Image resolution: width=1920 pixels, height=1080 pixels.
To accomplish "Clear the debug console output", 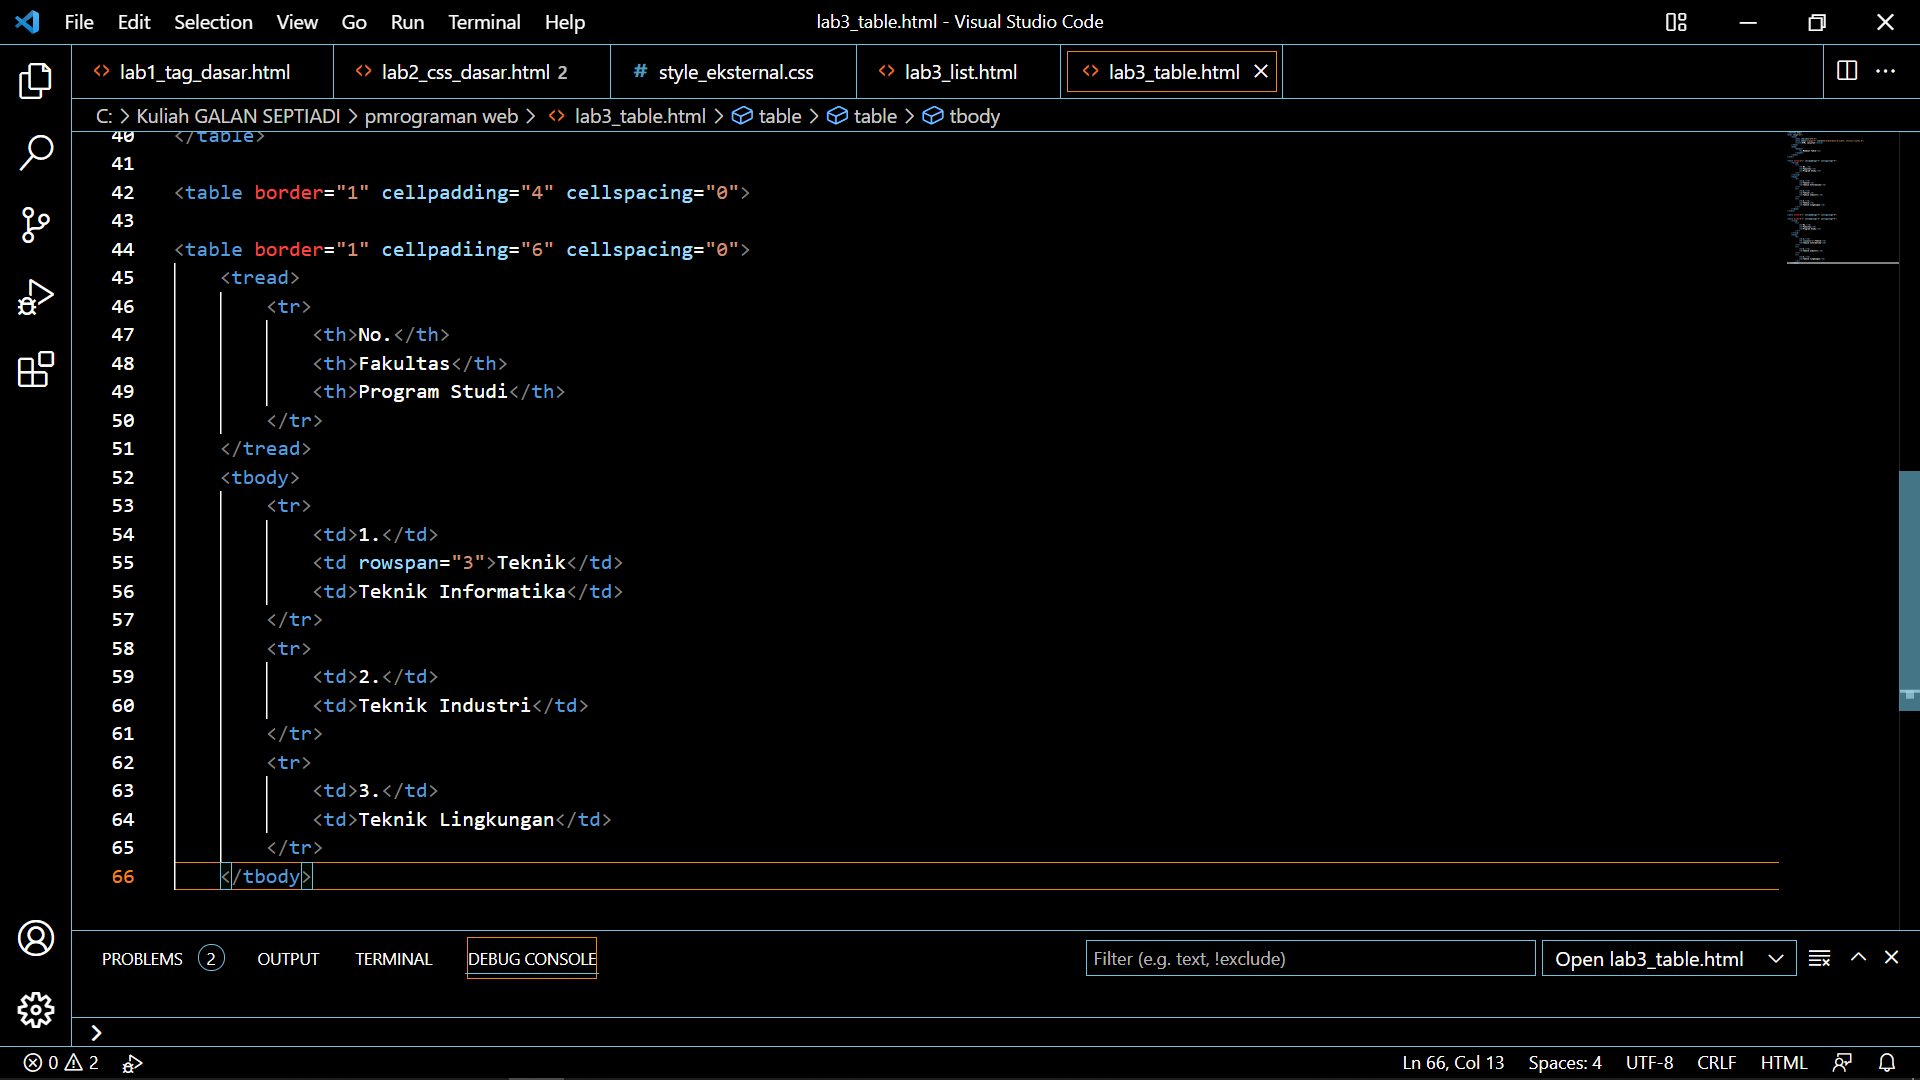I will 1819,957.
